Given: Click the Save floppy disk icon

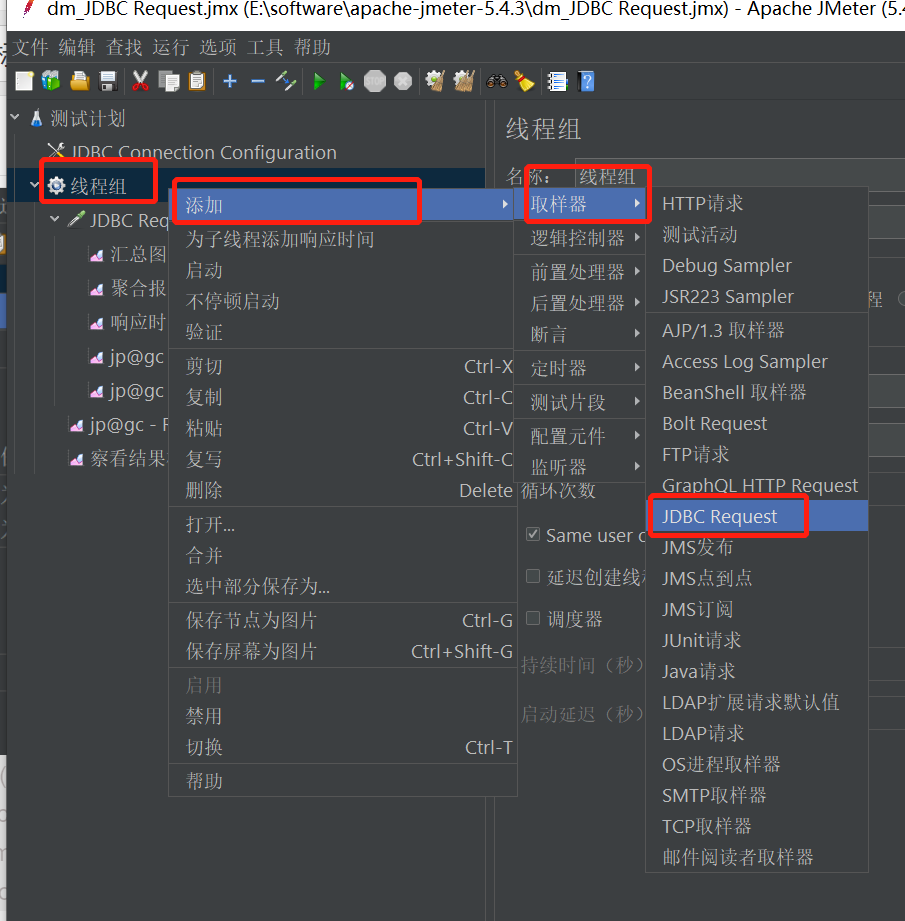Looking at the screenshot, I should pos(108,81).
